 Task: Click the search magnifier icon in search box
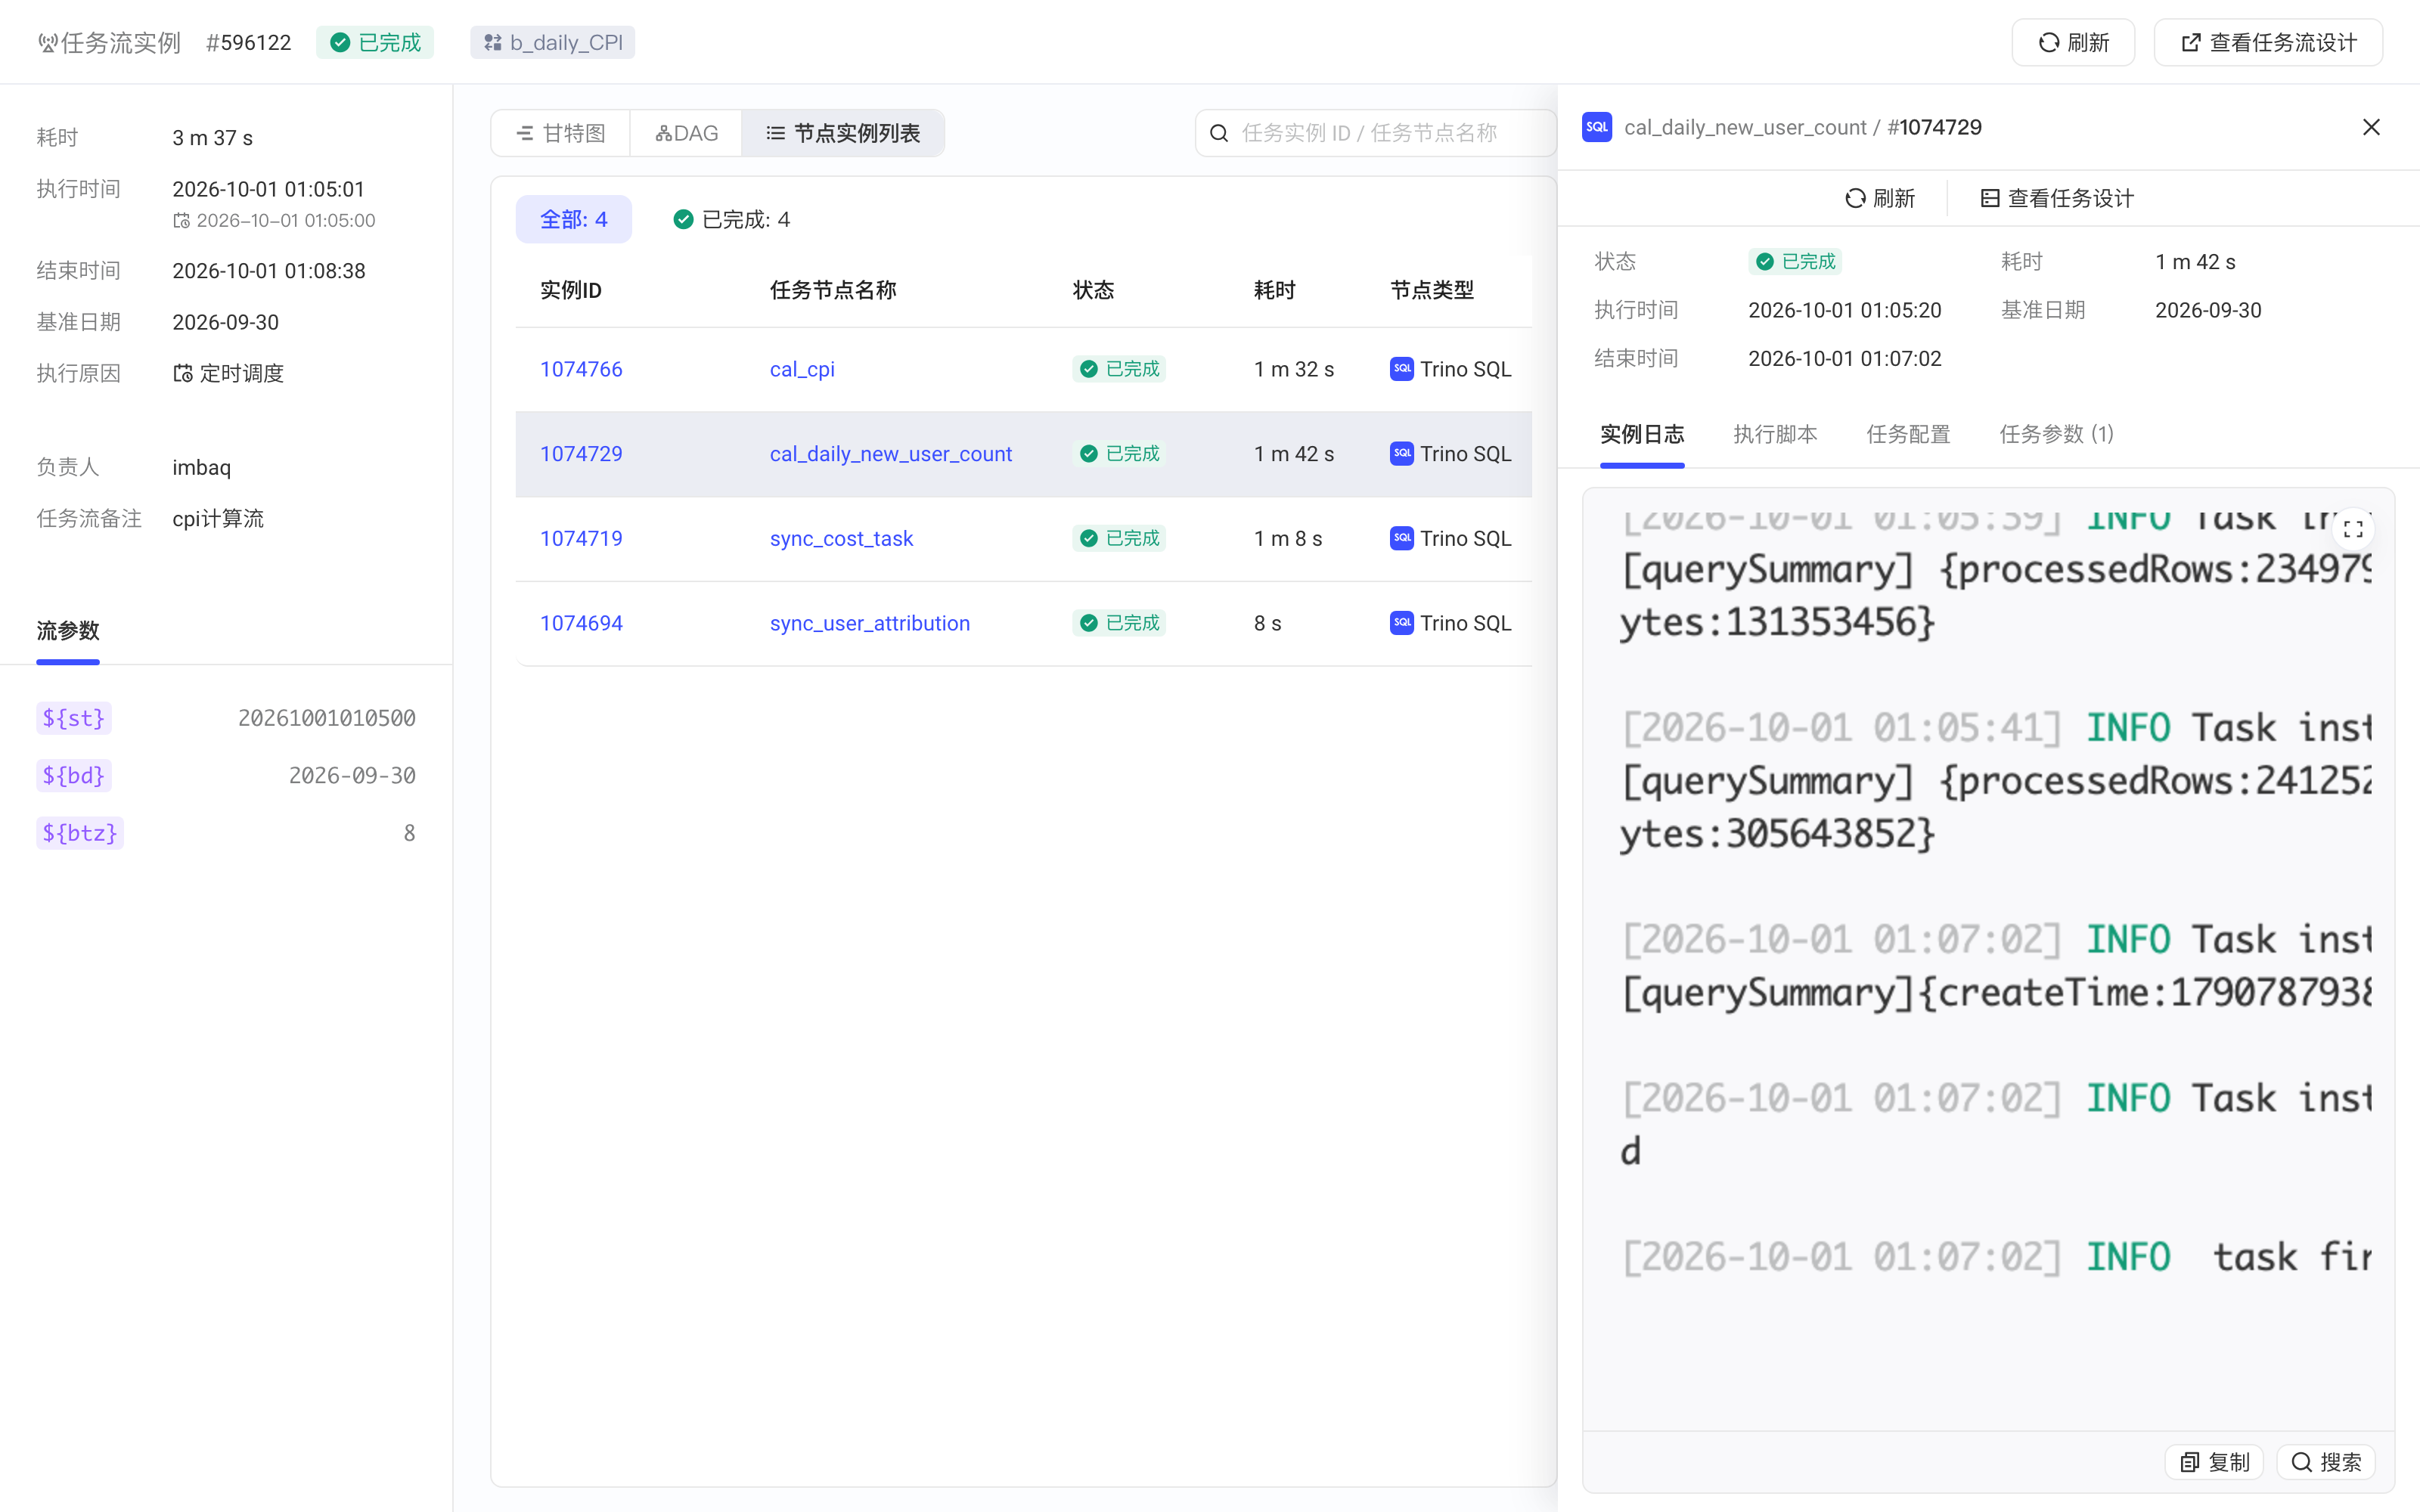pos(1219,133)
